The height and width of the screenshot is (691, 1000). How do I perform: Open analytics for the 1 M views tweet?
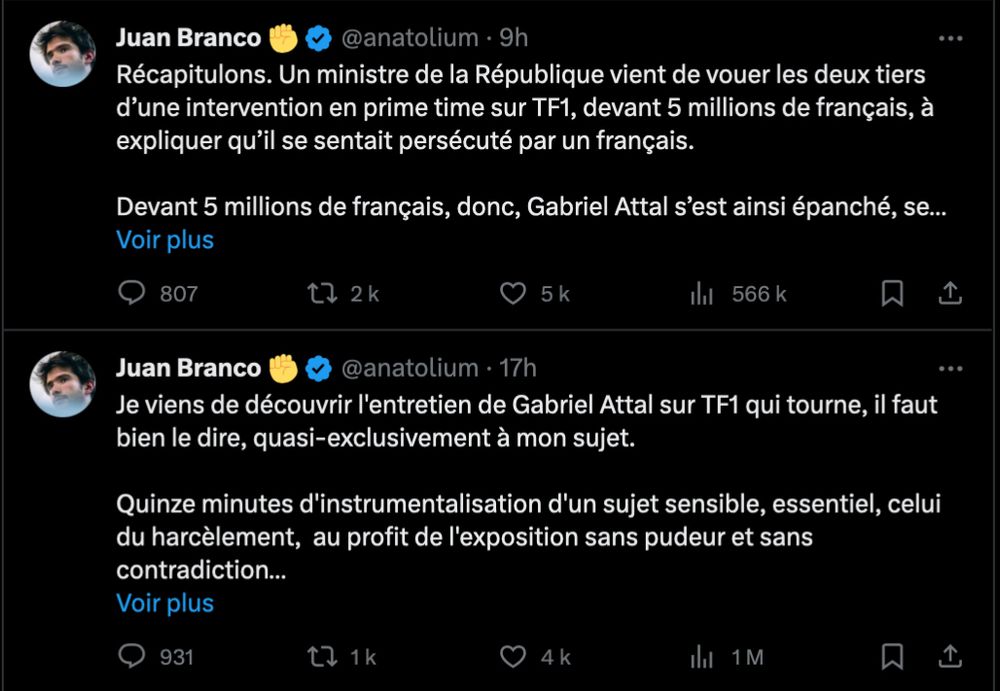pyautogui.click(x=703, y=657)
